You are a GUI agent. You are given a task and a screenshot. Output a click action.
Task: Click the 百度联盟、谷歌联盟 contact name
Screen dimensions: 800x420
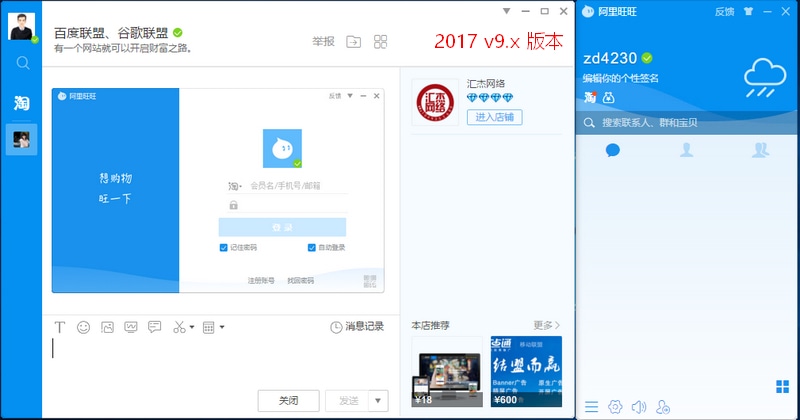[x=111, y=33]
